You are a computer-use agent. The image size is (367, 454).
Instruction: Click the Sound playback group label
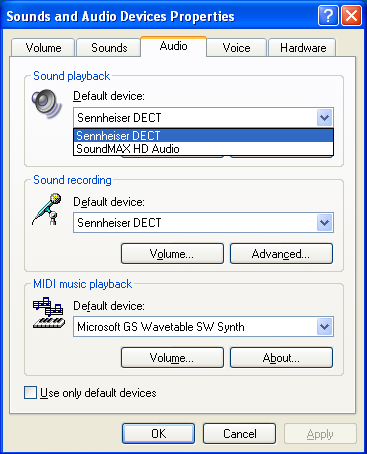[x=72, y=76]
